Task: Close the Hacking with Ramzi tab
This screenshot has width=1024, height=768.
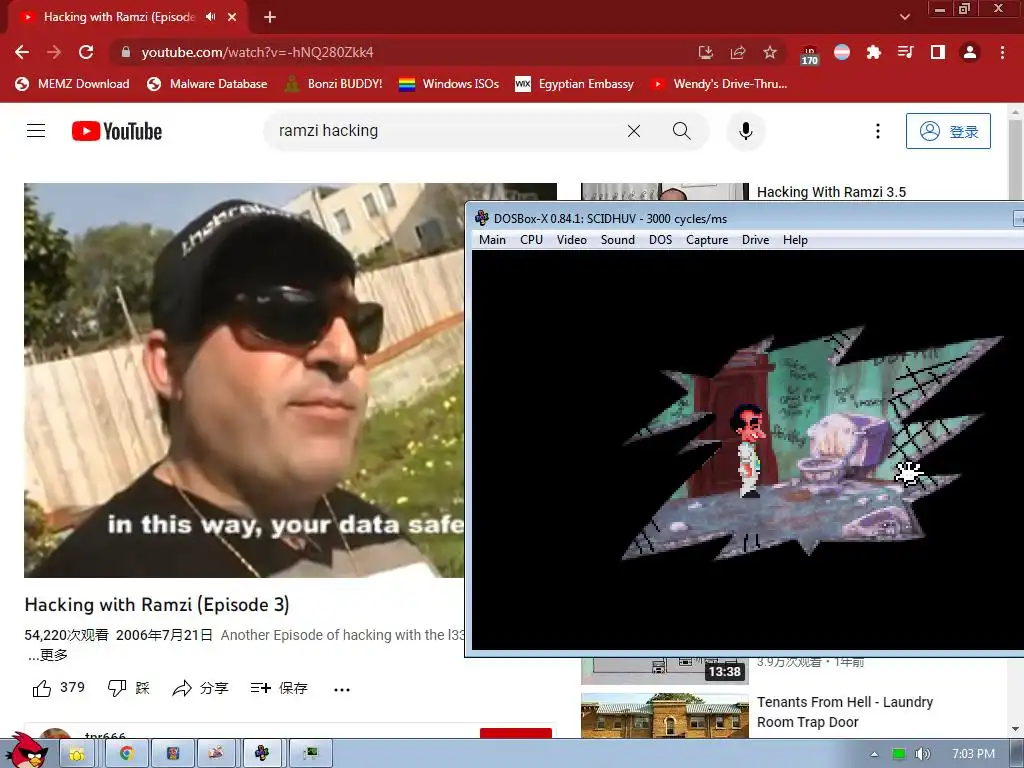Action: 232,18
